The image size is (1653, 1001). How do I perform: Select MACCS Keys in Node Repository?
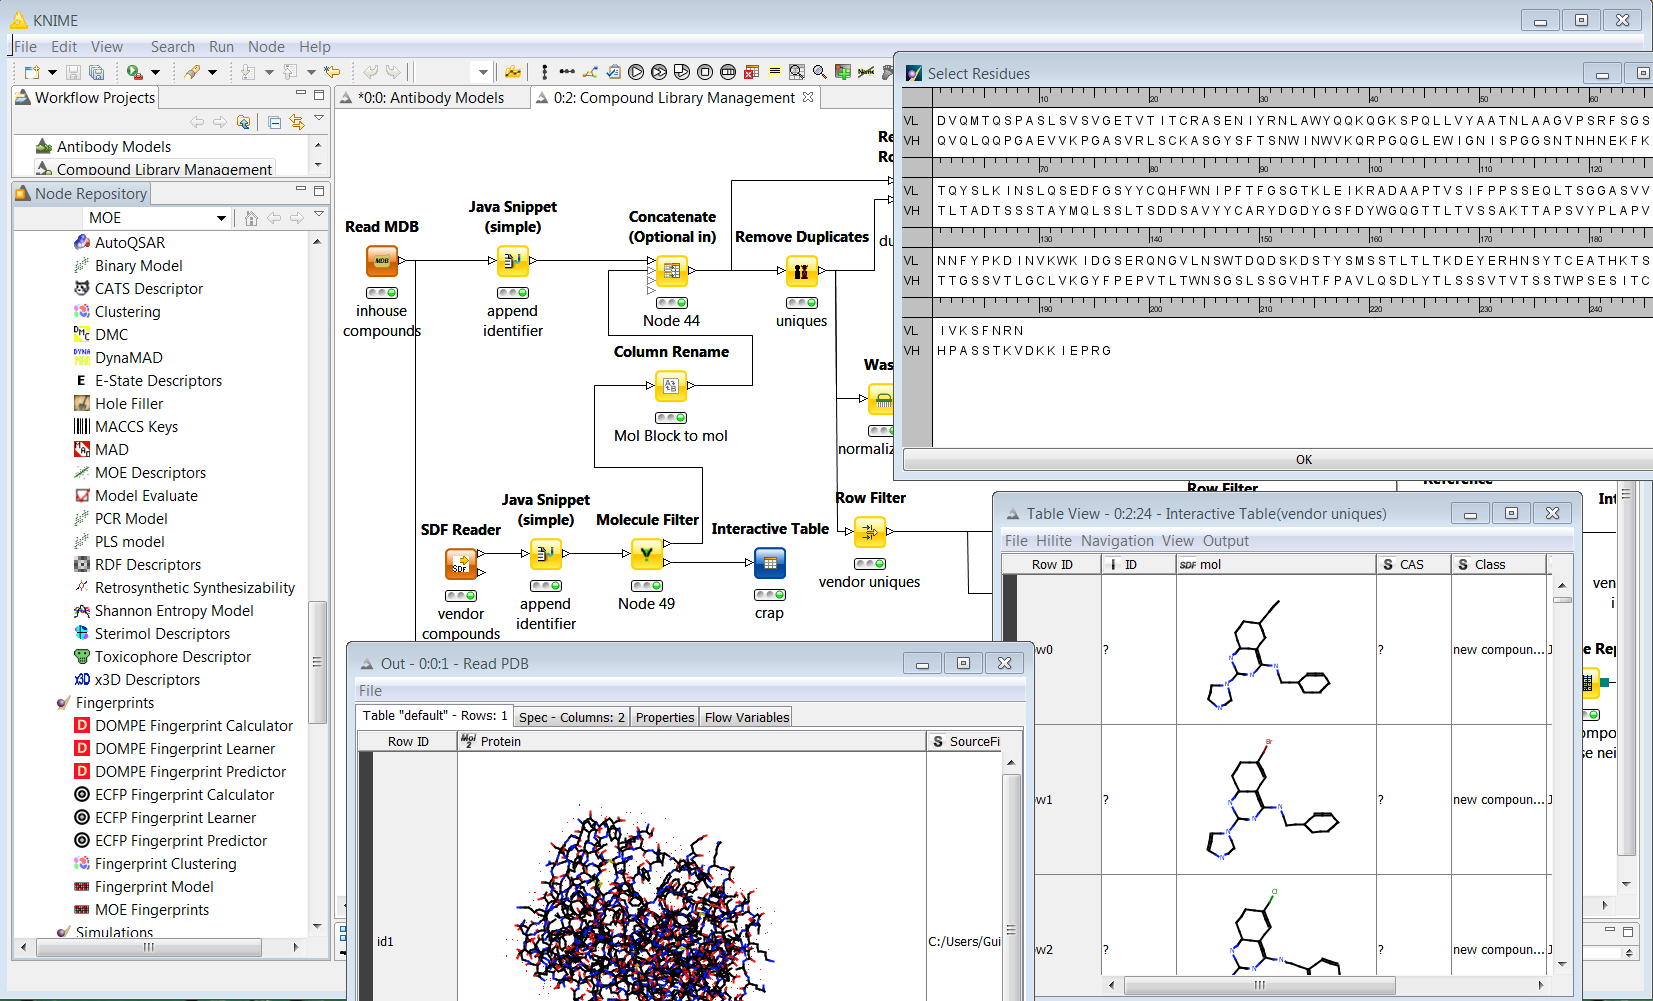136,427
